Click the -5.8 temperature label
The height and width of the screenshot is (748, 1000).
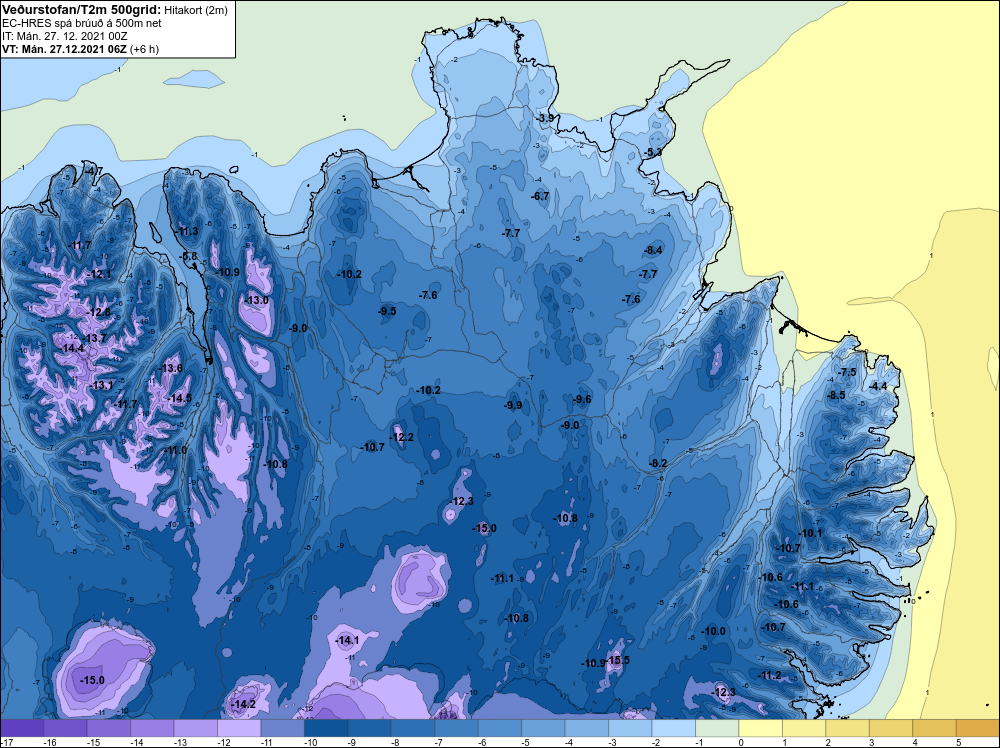point(189,256)
